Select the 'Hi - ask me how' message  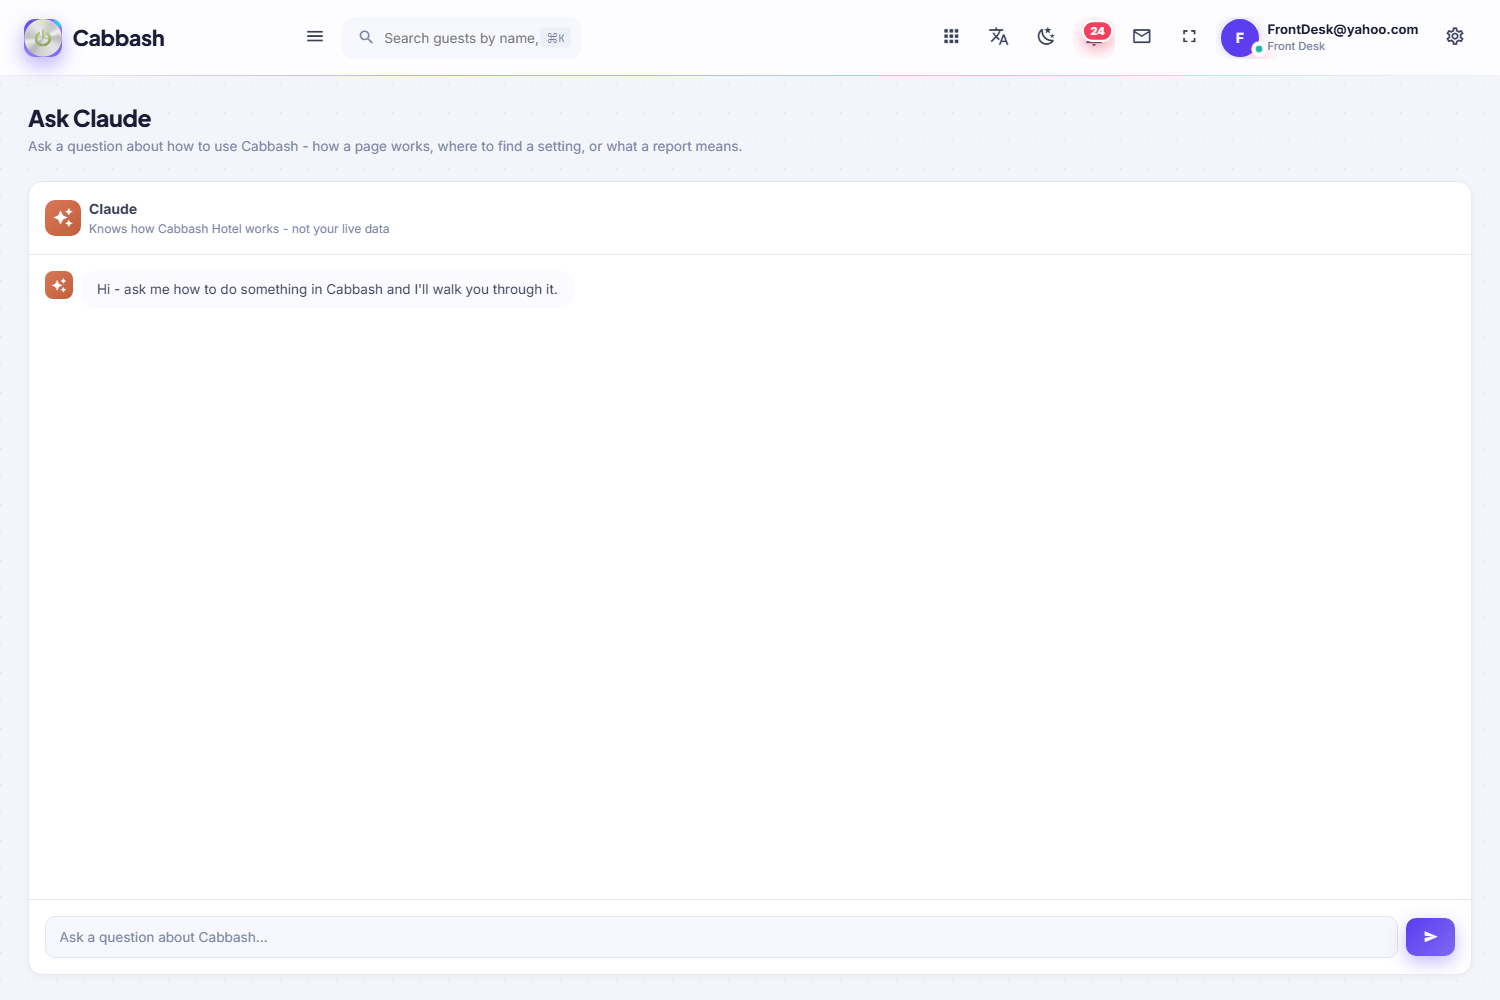tap(327, 289)
